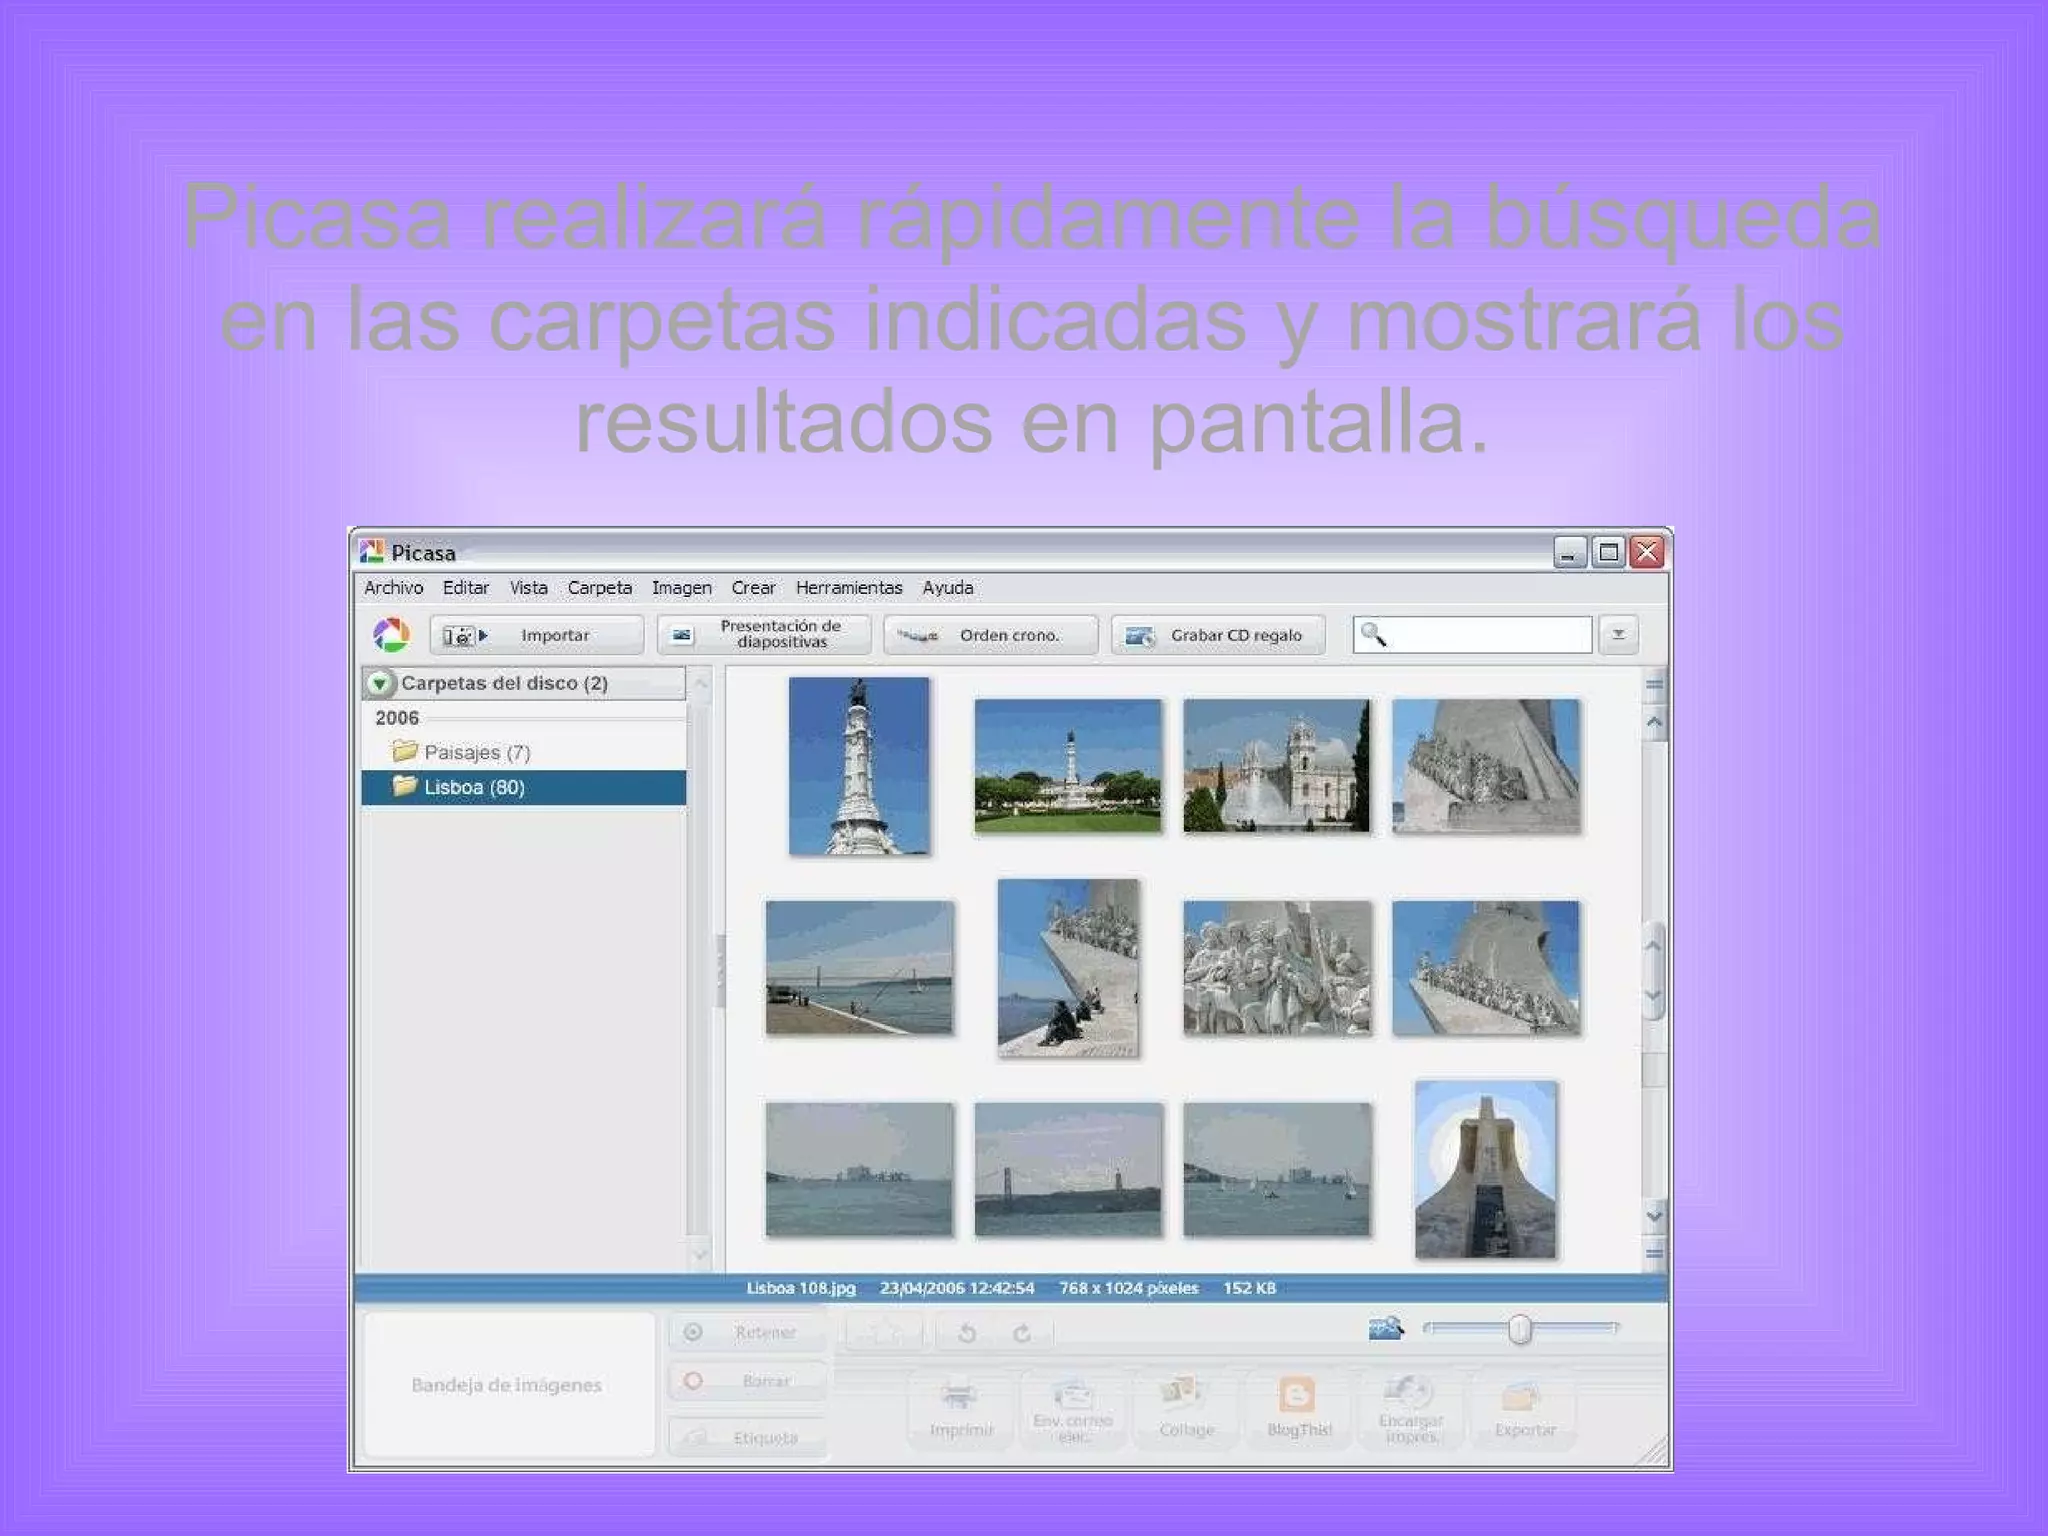2048x1536 pixels.
Task: Click the Imprimir printer icon
Action: click(x=959, y=1395)
